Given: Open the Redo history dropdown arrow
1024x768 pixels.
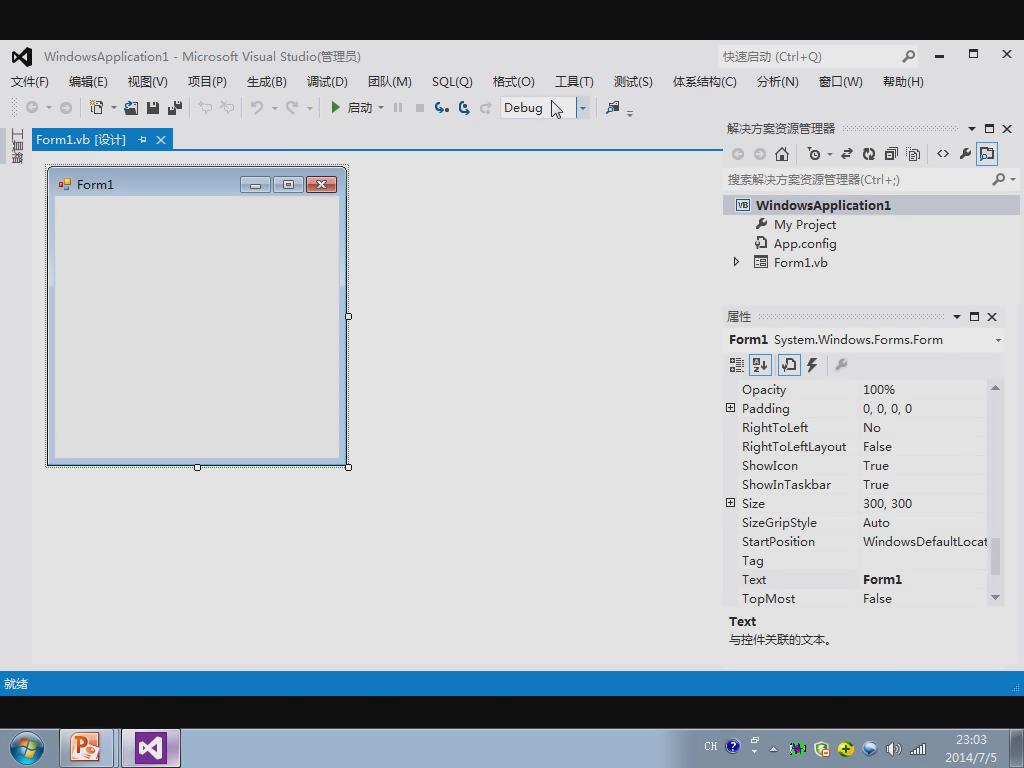Looking at the screenshot, I should [310, 108].
